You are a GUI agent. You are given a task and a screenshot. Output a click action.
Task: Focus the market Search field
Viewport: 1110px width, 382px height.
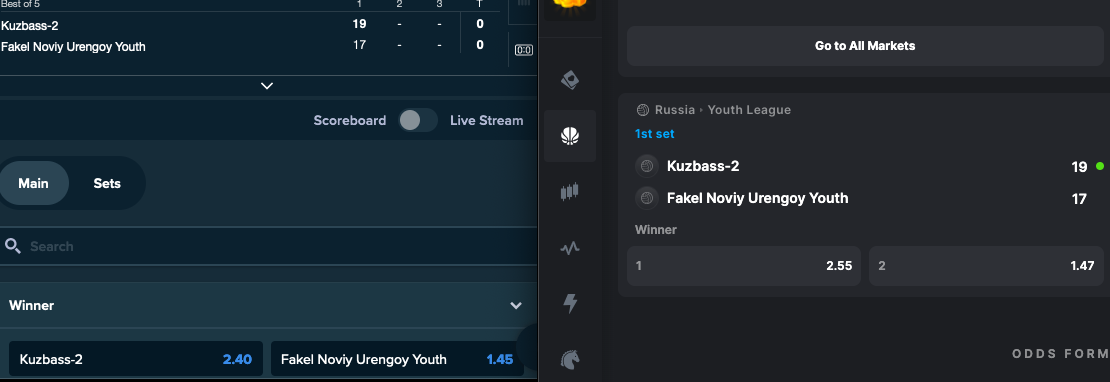[268, 246]
